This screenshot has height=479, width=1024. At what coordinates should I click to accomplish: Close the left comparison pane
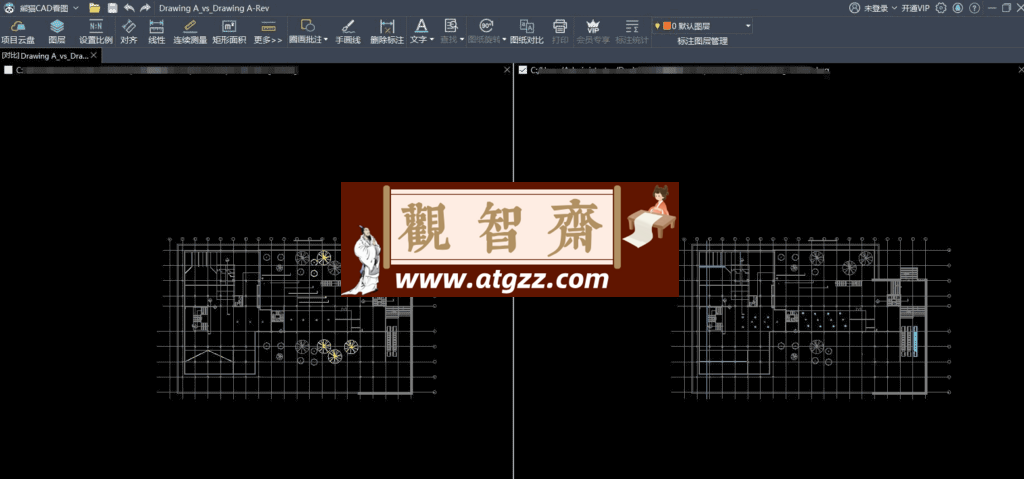click(507, 69)
